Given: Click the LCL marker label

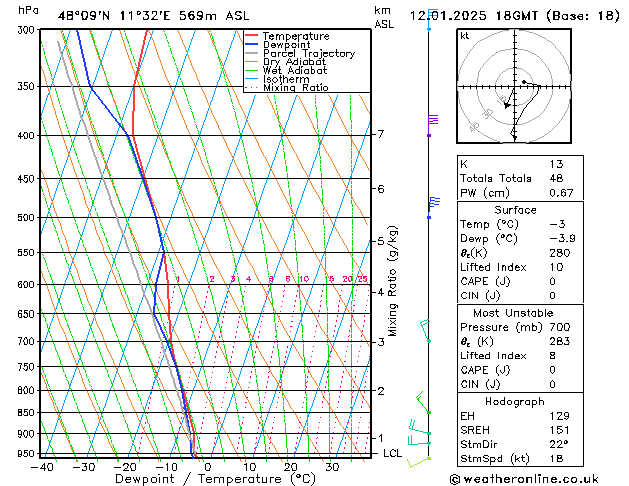Looking at the screenshot, I should [x=393, y=453].
